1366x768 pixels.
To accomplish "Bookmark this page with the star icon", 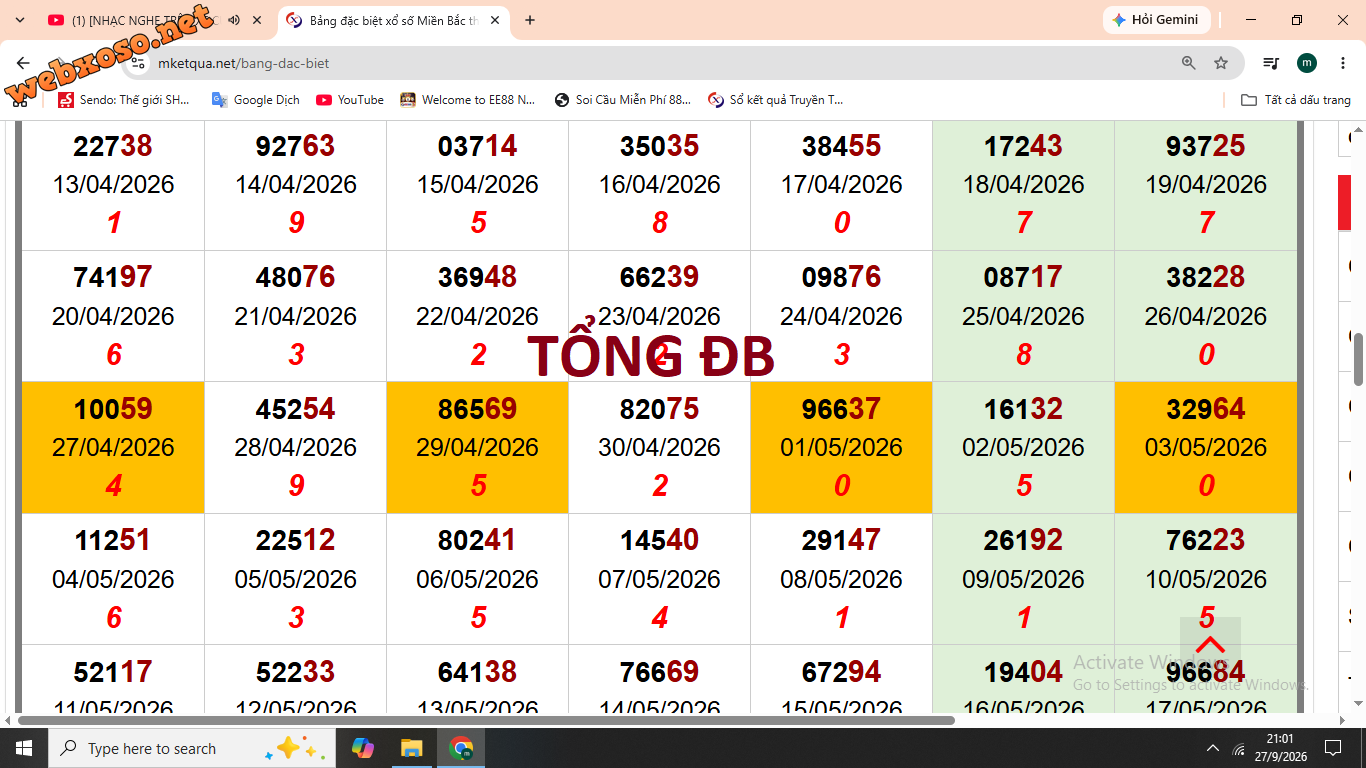I will pos(1221,63).
